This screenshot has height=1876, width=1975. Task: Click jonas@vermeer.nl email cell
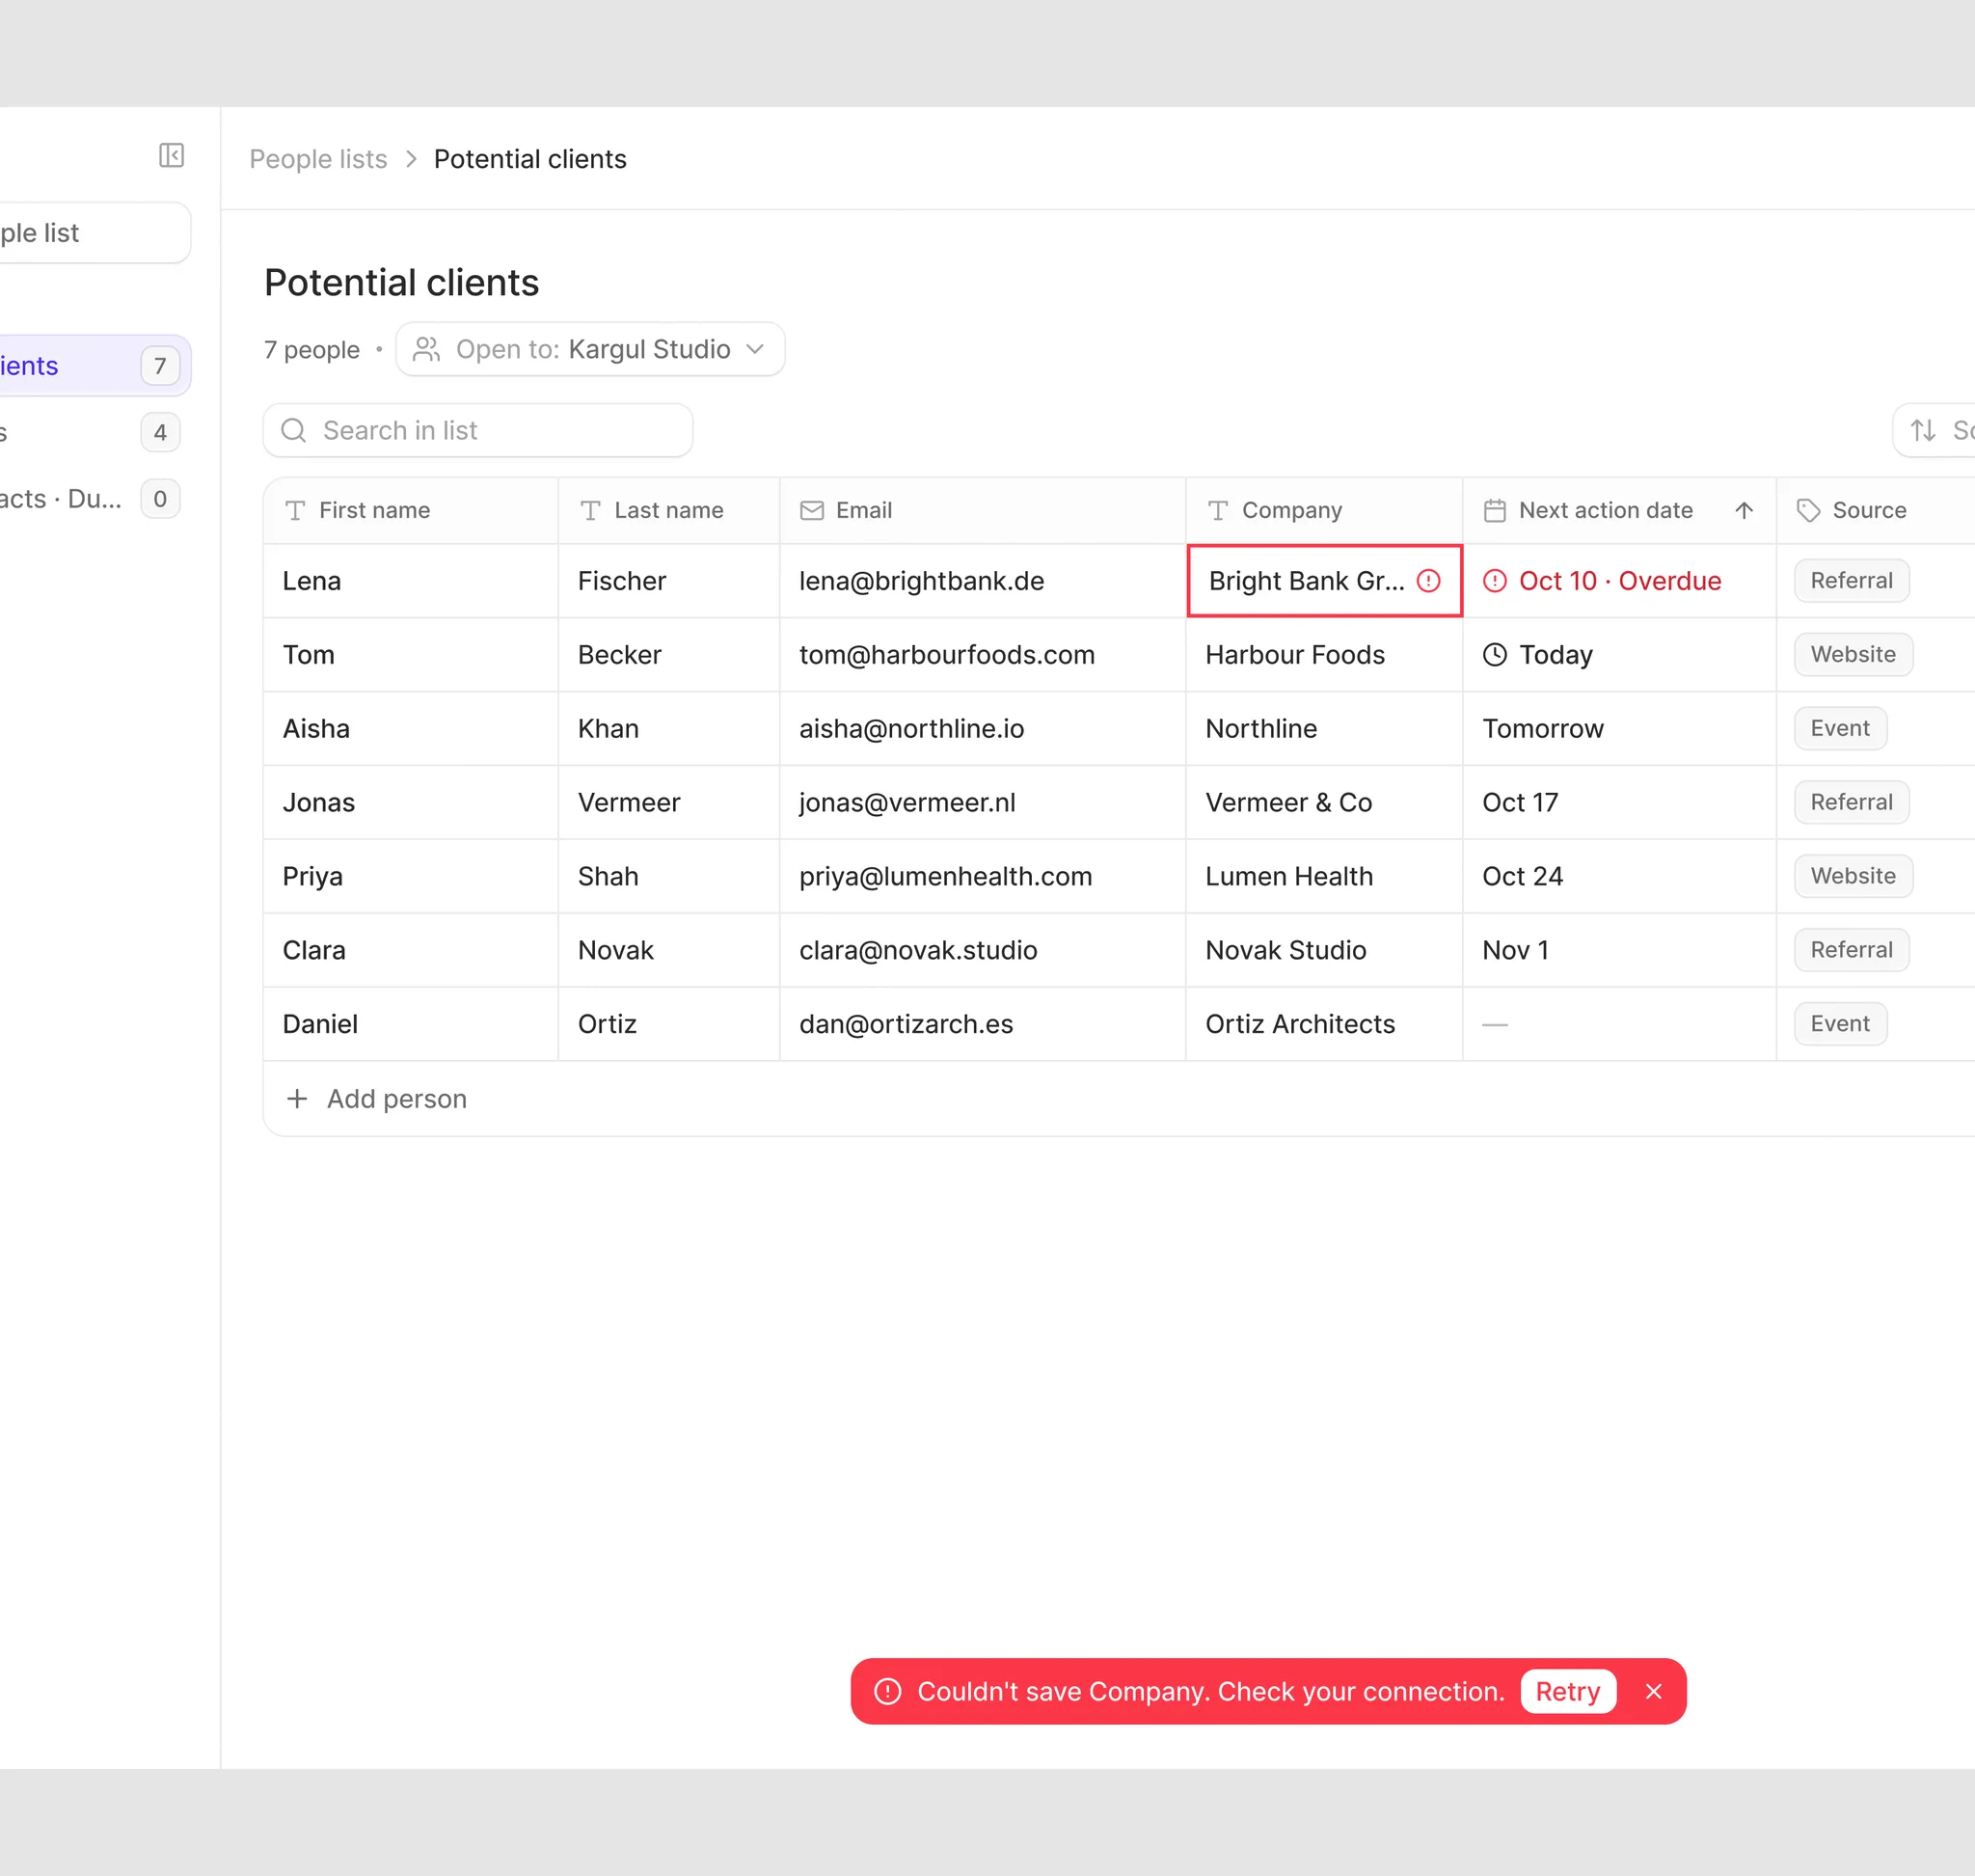click(982, 802)
